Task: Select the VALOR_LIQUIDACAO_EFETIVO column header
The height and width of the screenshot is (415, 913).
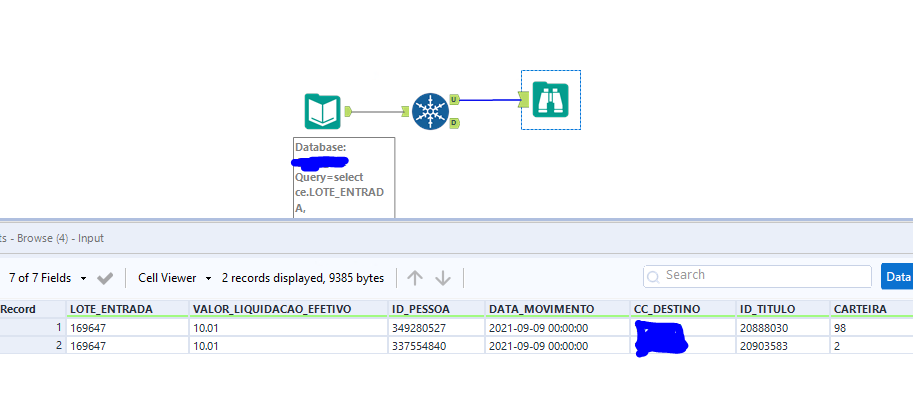Action: 289,309
